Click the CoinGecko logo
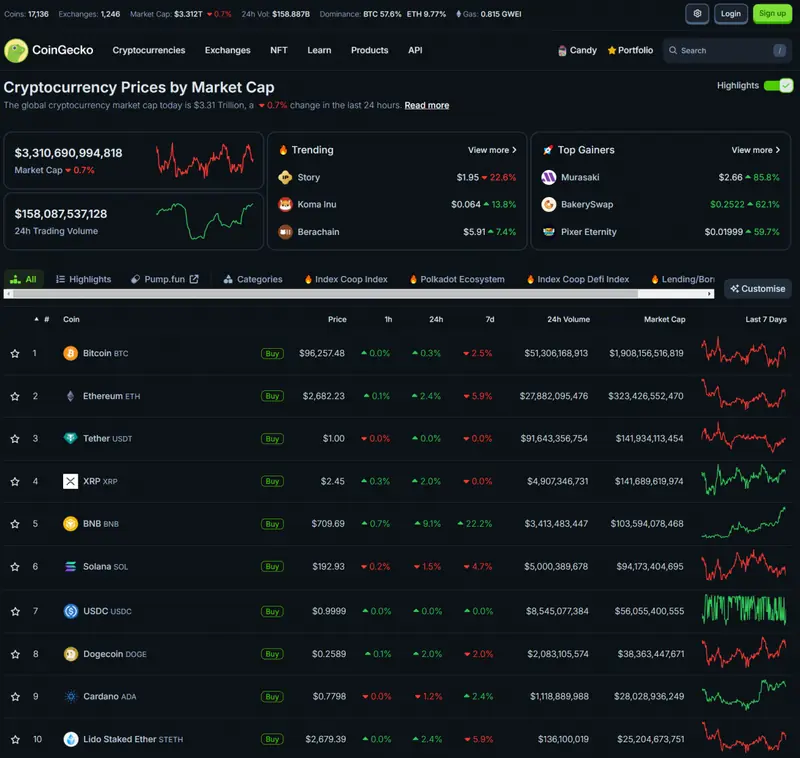 (49, 50)
